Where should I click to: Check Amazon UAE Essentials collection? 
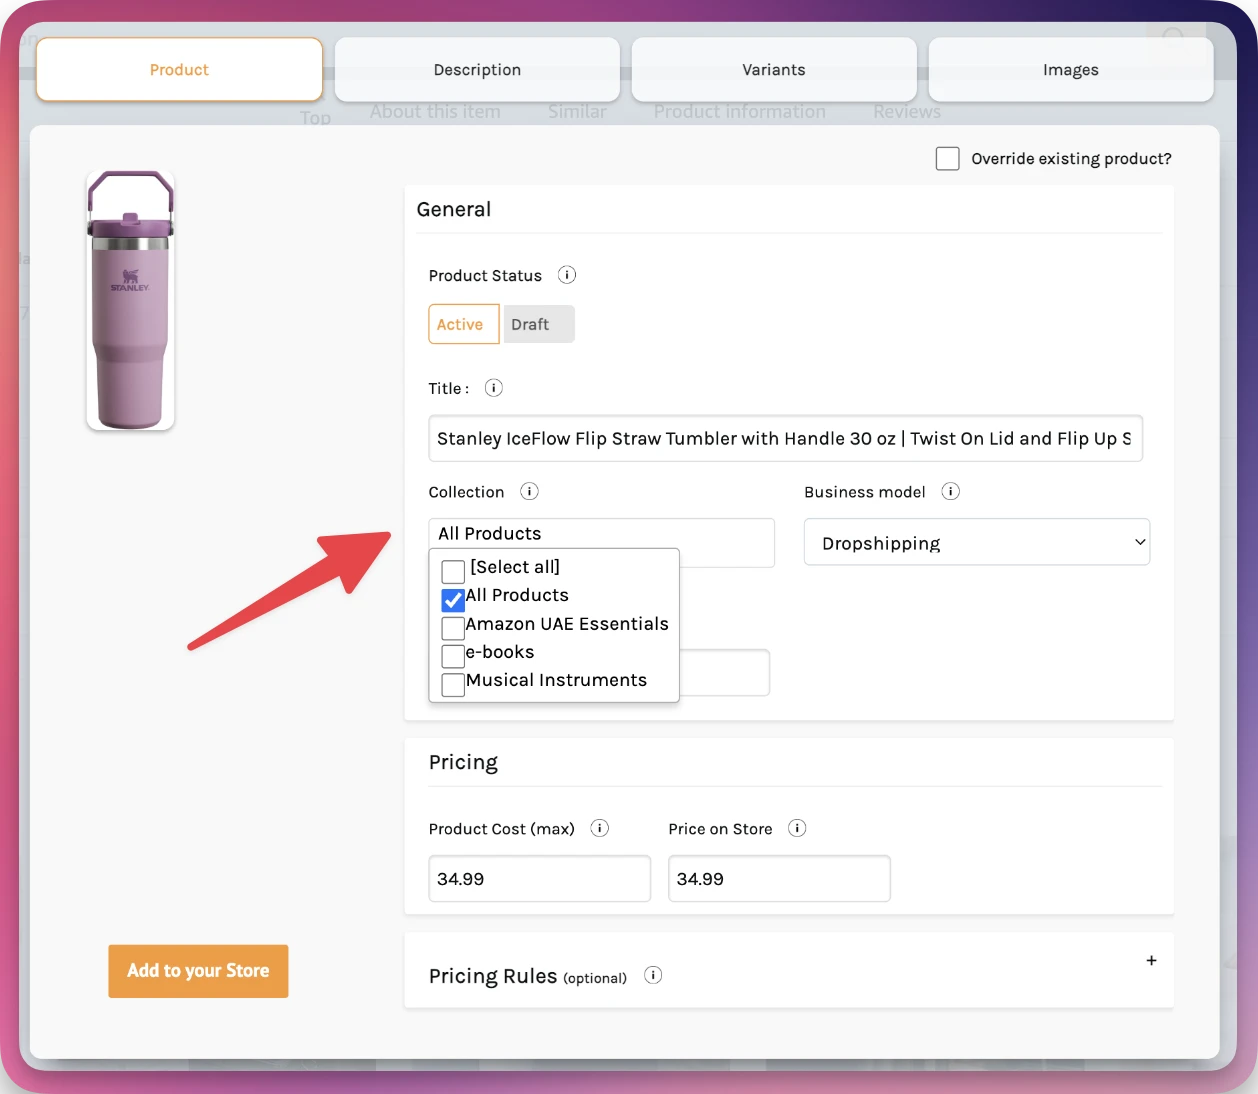point(453,628)
